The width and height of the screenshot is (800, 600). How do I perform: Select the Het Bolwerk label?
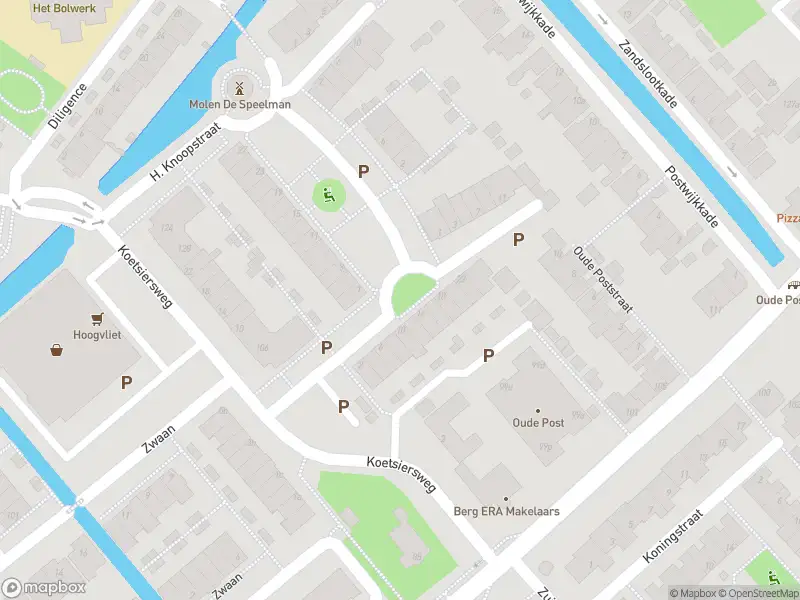(x=64, y=8)
